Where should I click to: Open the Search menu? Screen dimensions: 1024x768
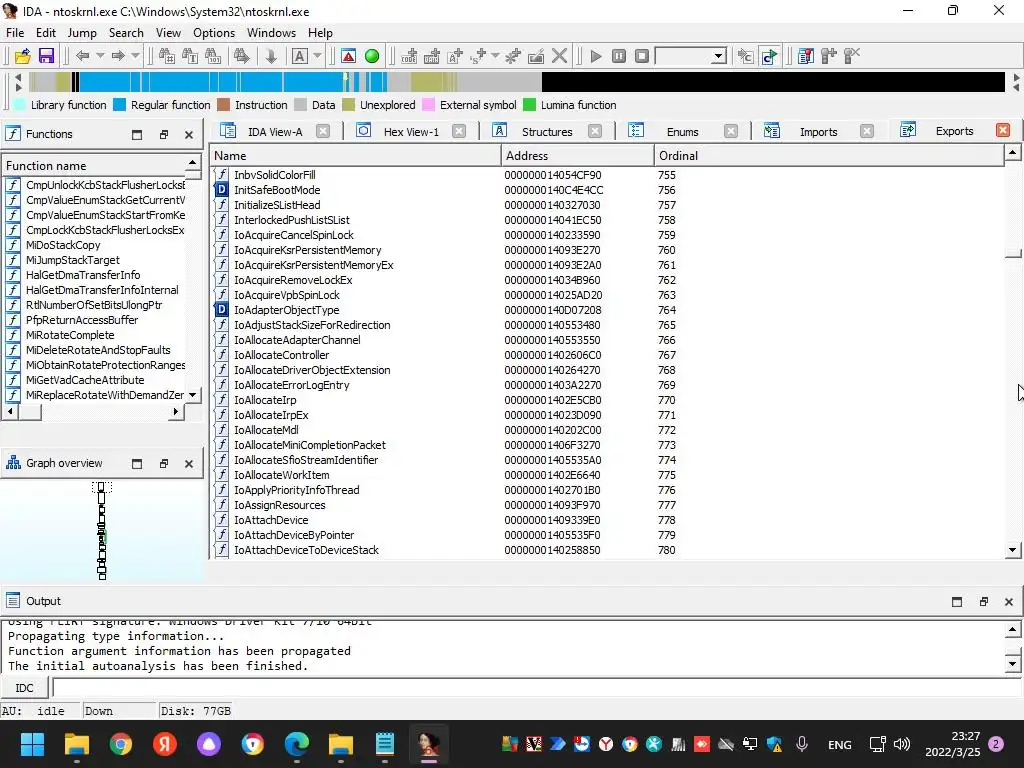tap(126, 33)
